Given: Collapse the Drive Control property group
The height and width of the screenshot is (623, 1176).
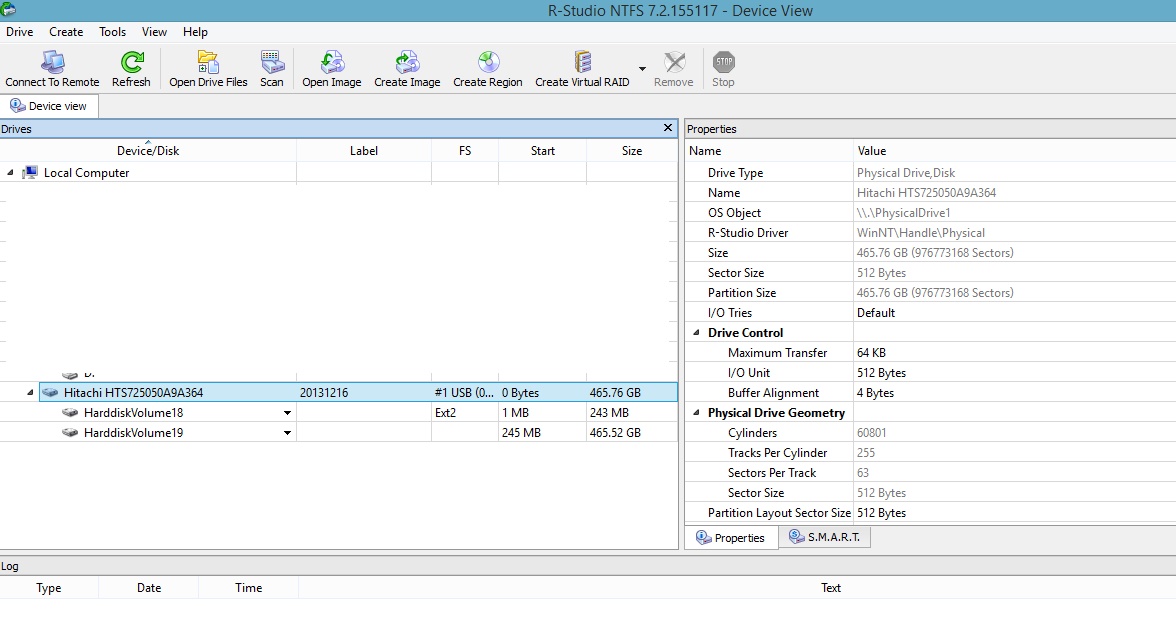Looking at the screenshot, I should point(696,332).
